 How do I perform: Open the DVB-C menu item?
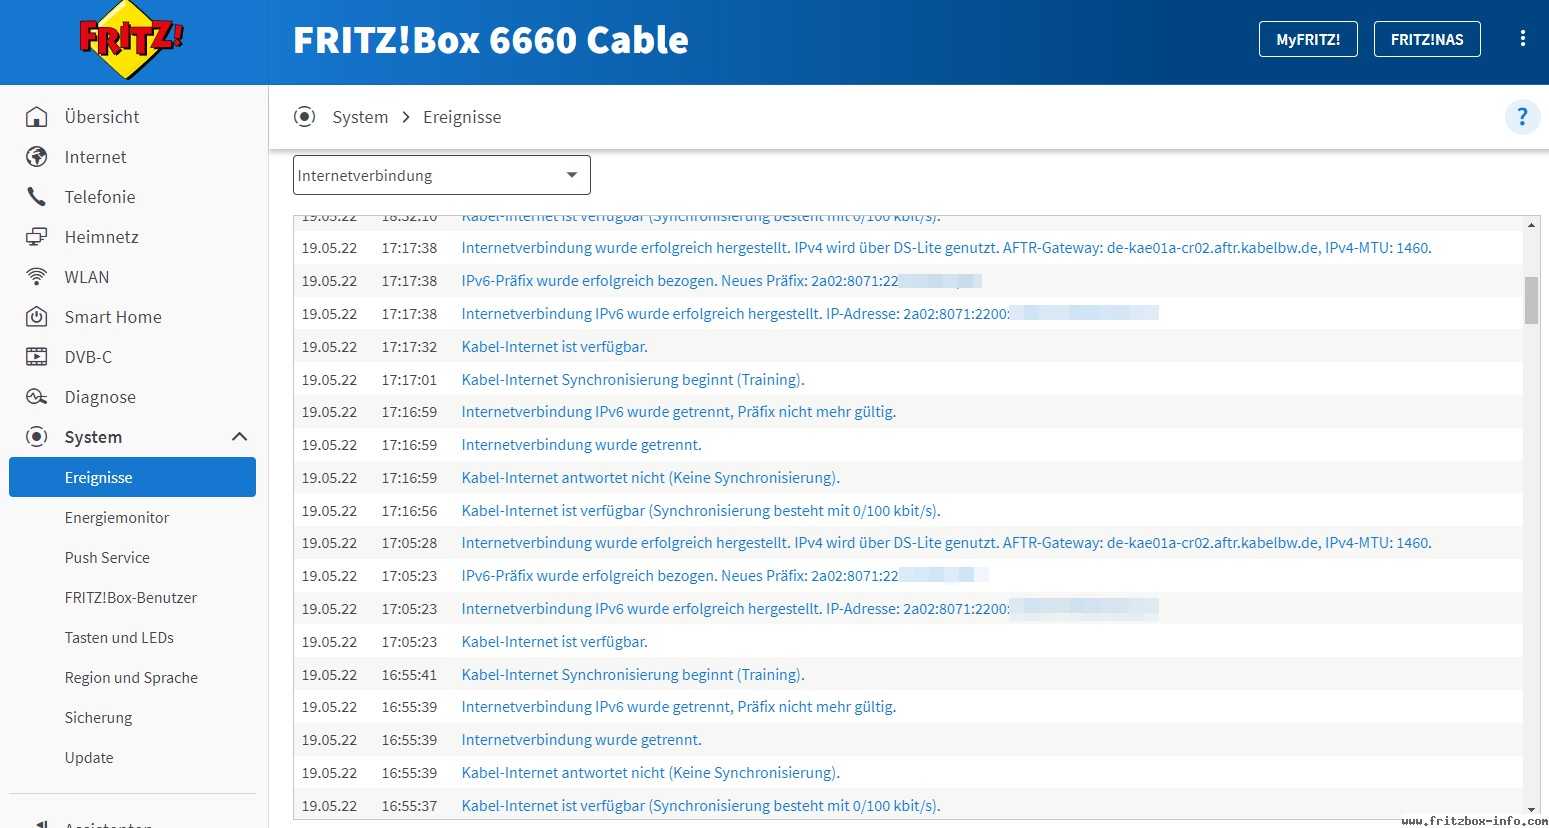pyautogui.click(x=88, y=357)
